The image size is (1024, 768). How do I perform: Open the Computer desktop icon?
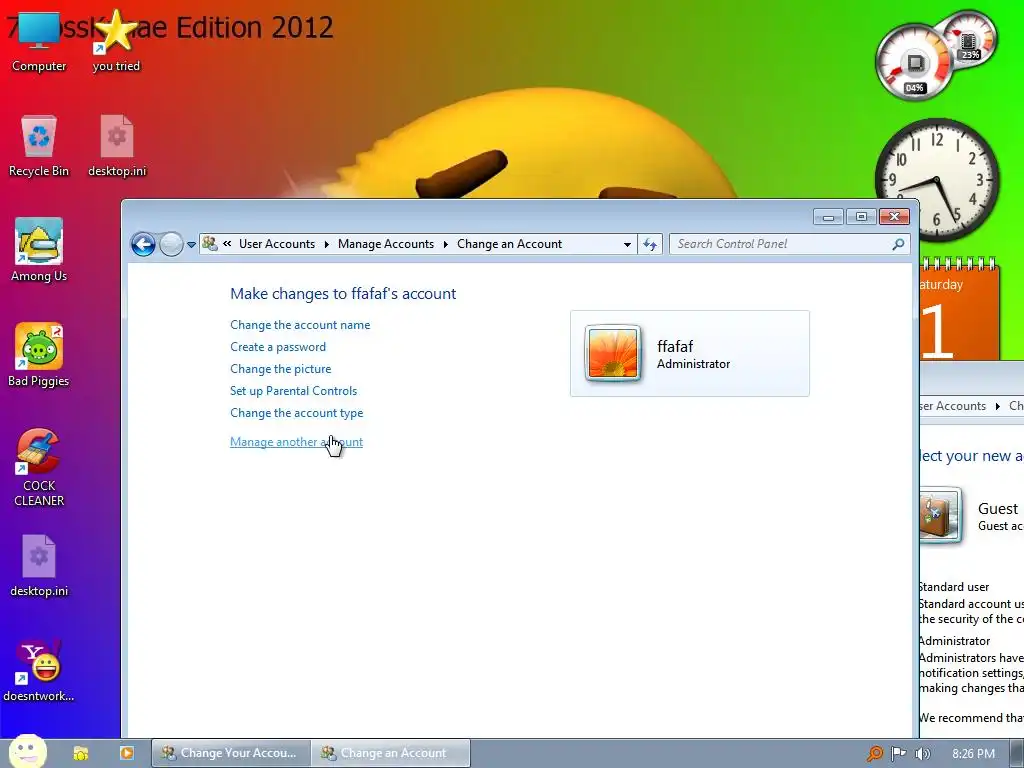(x=39, y=40)
